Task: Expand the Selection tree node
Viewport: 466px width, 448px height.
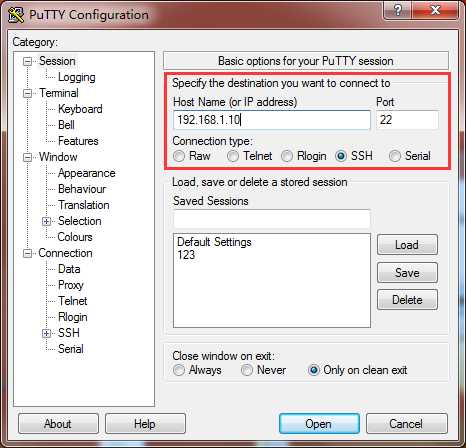Action: tap(47, 221)
